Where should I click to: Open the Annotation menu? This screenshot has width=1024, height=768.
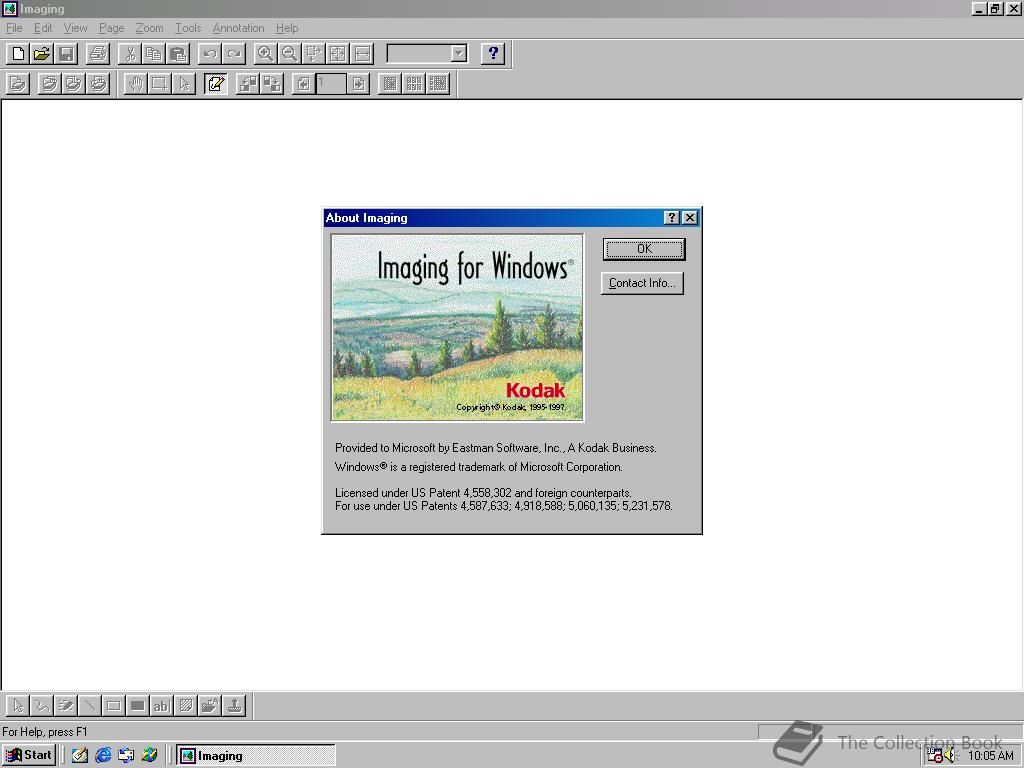[x=238, y=28]
